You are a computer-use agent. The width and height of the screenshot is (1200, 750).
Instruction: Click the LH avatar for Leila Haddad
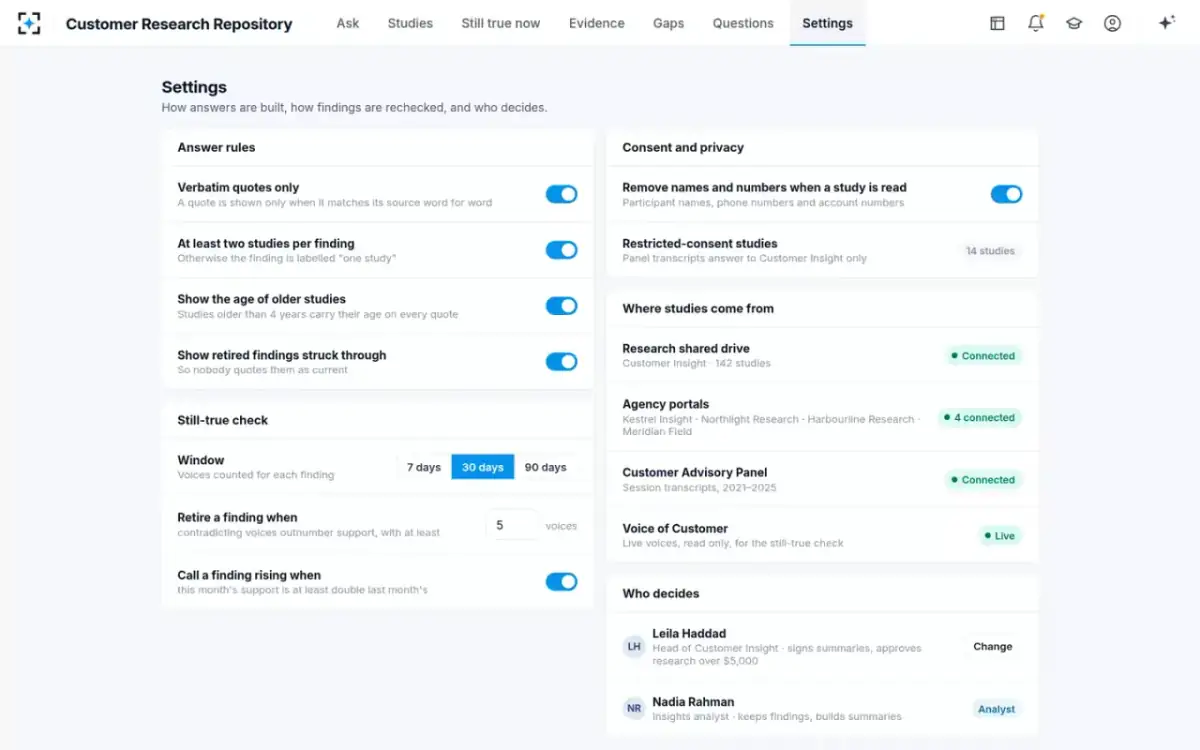click(x=634, y=647)
